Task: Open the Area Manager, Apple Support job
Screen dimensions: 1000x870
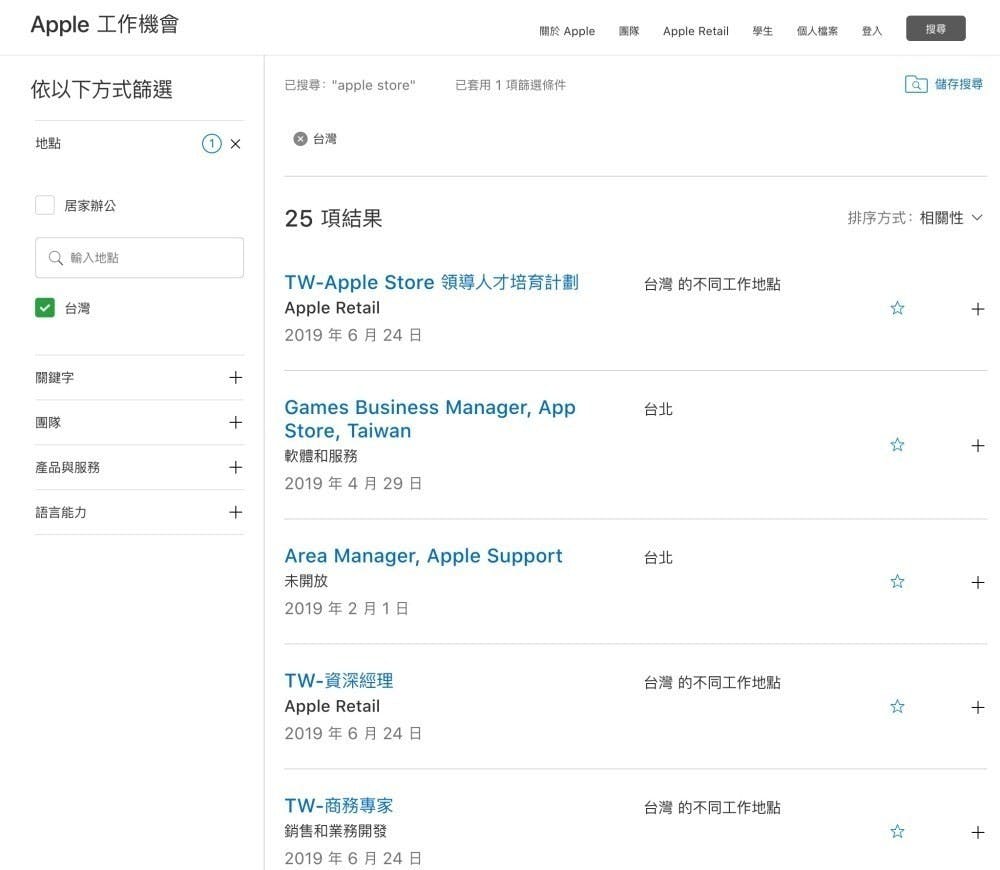Action: 423,556
